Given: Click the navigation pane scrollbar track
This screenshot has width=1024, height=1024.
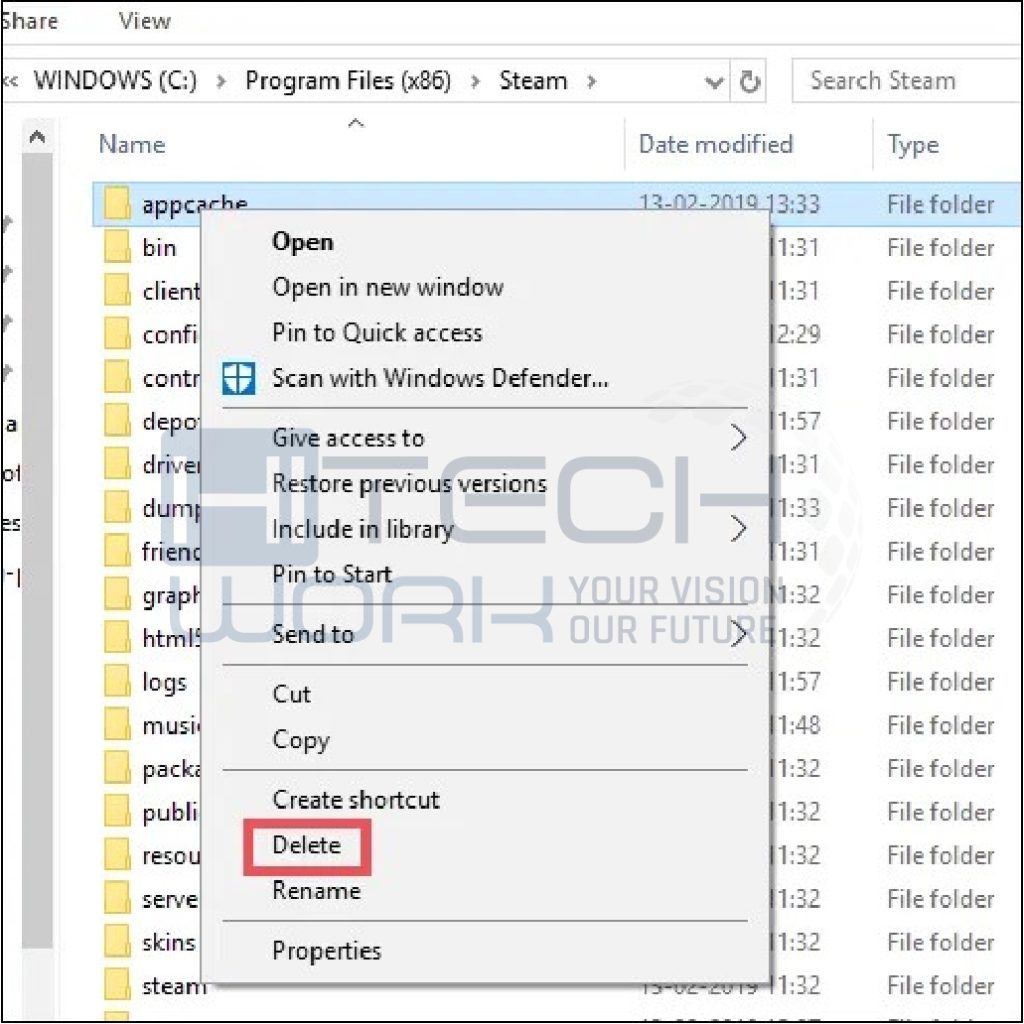Looking at the screenshot, I should point(37,549).
